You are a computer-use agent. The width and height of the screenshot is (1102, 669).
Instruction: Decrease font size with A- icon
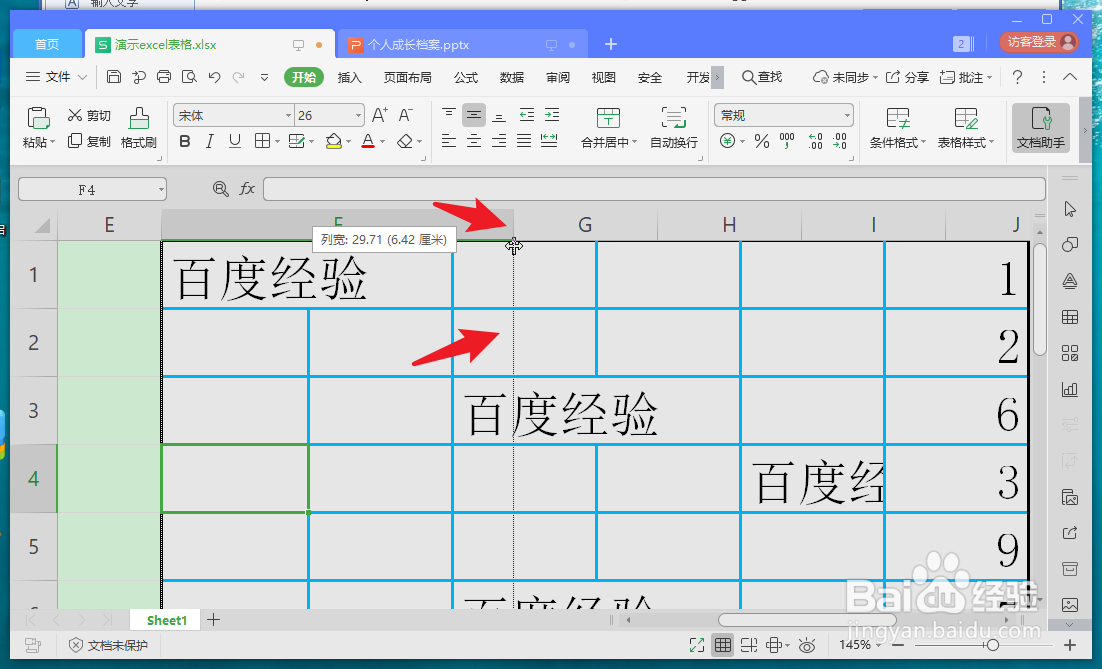406,115
